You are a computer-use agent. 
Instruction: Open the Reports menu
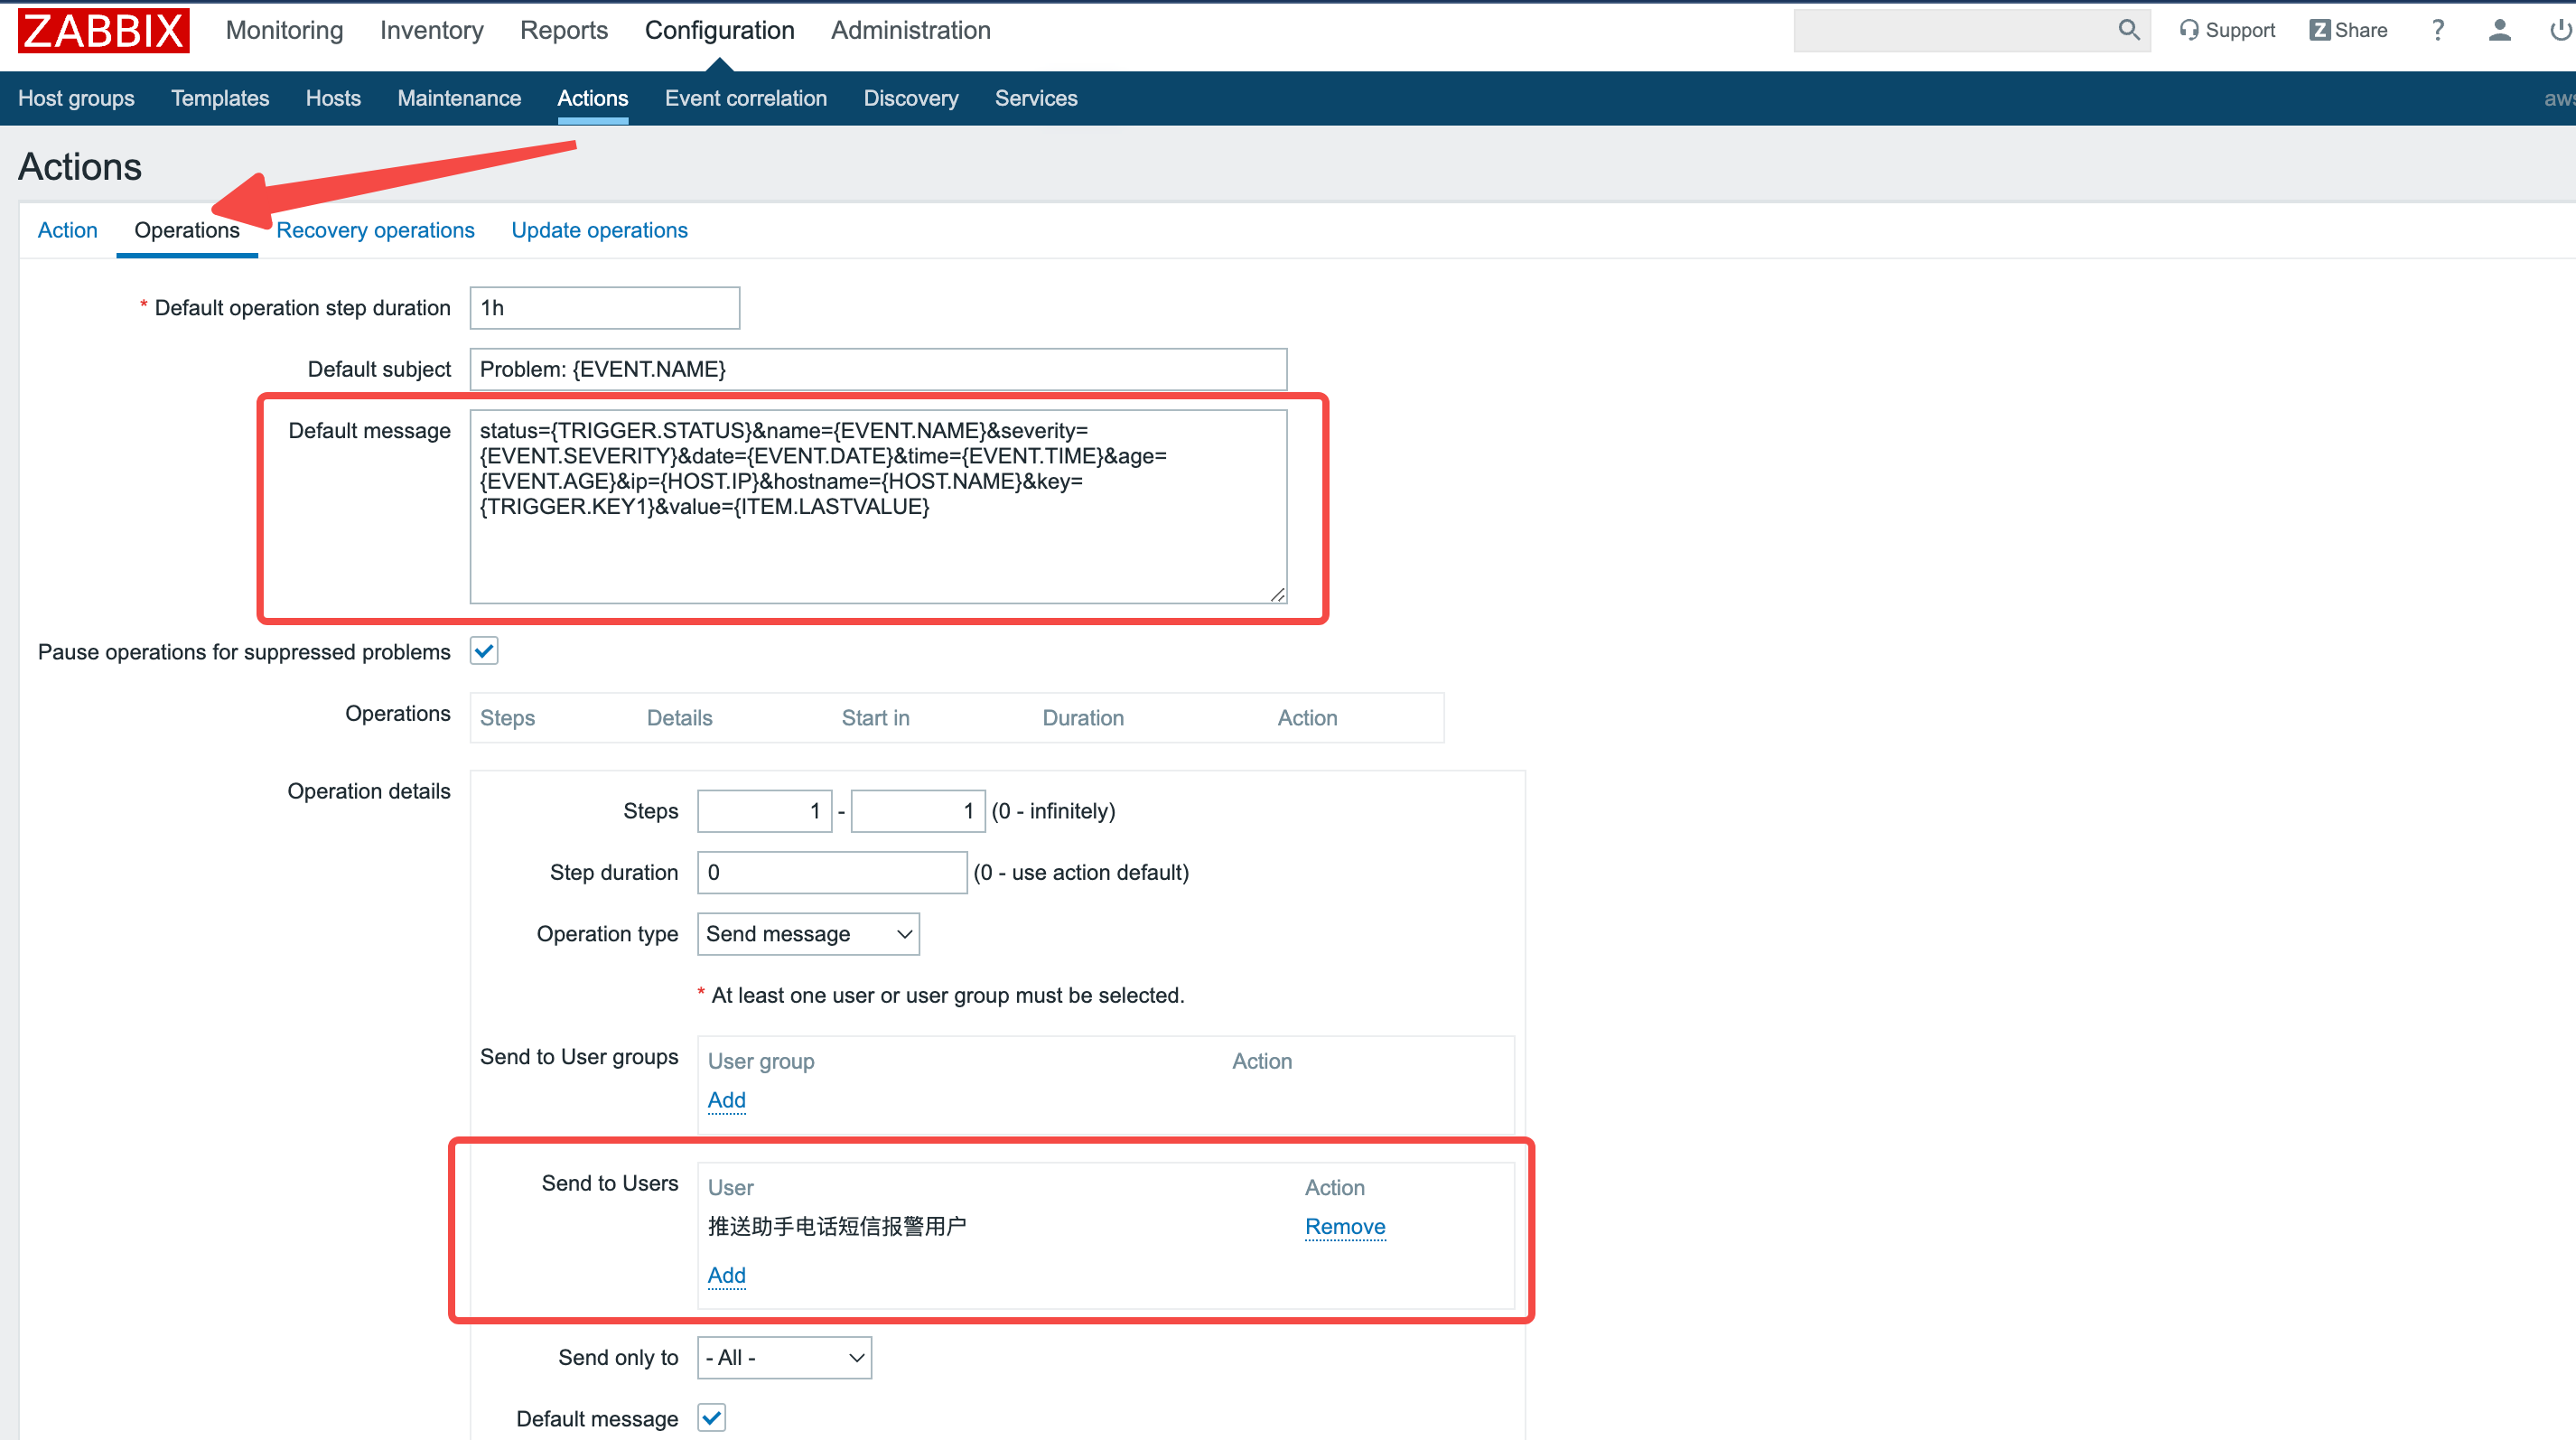click(564, 31)
